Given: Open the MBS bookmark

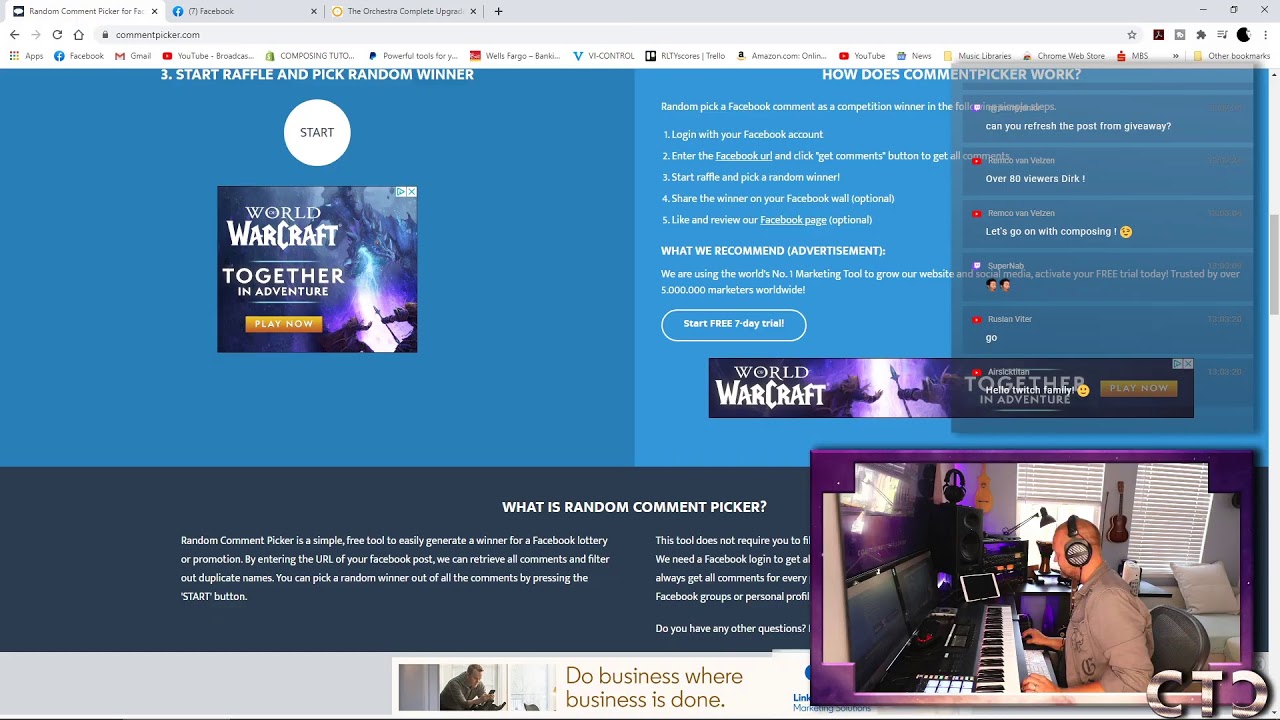Looking at the screenshot, I should click(x=1132, y=56).
